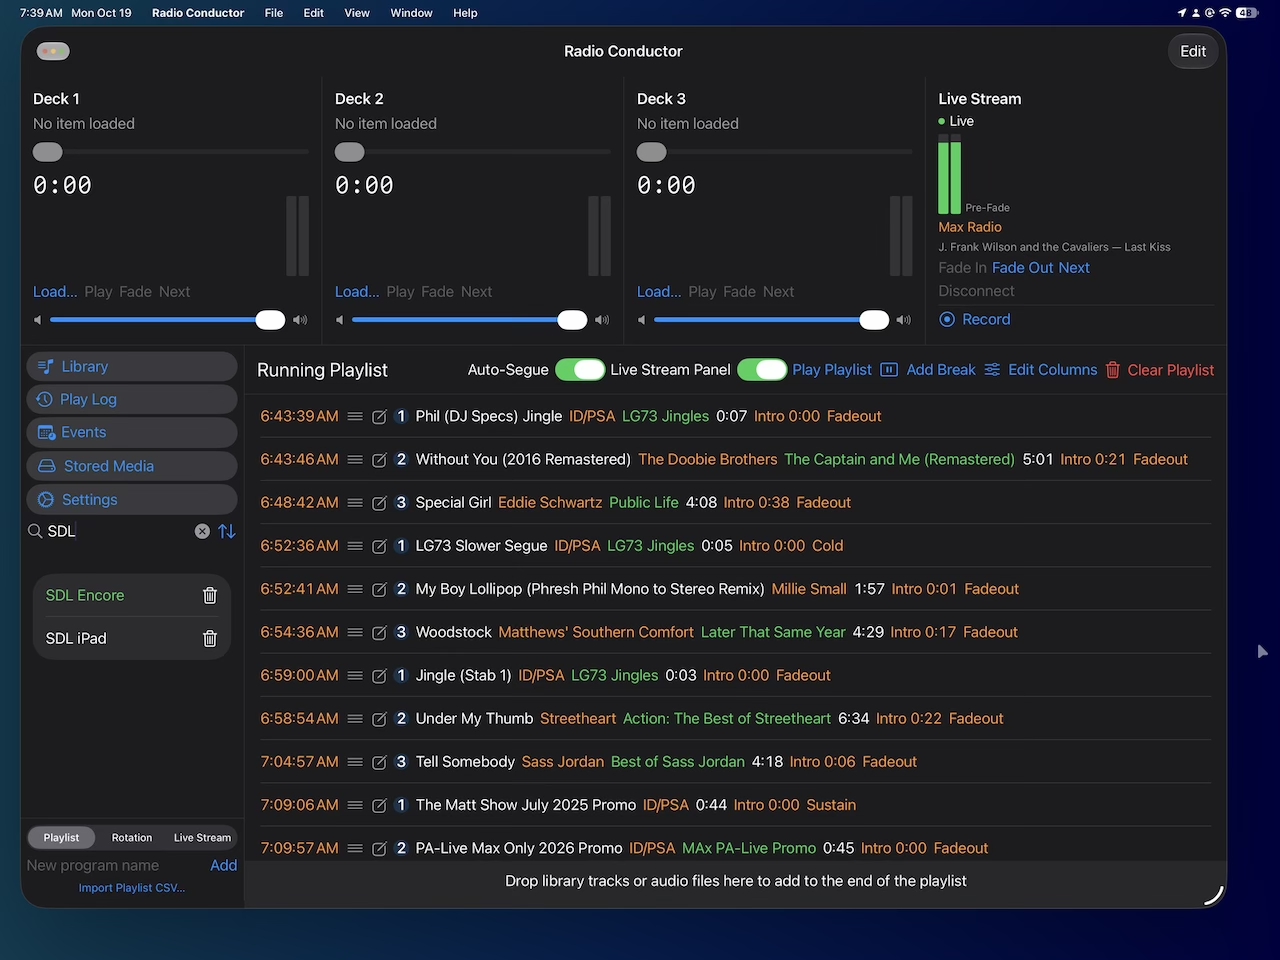Open the File menu

click(x=274, y=13)
